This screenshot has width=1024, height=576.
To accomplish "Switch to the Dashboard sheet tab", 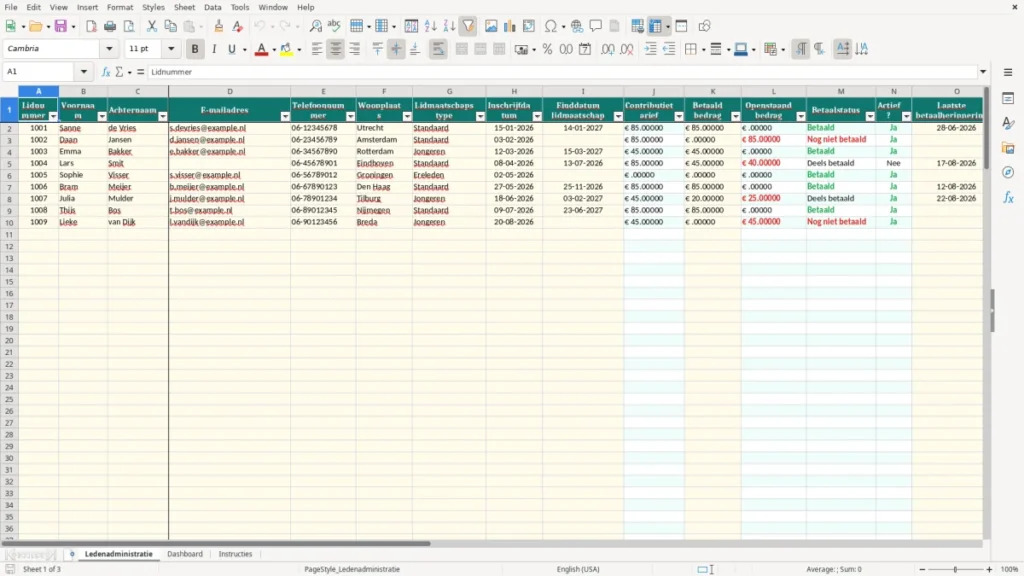I will 185,554.
